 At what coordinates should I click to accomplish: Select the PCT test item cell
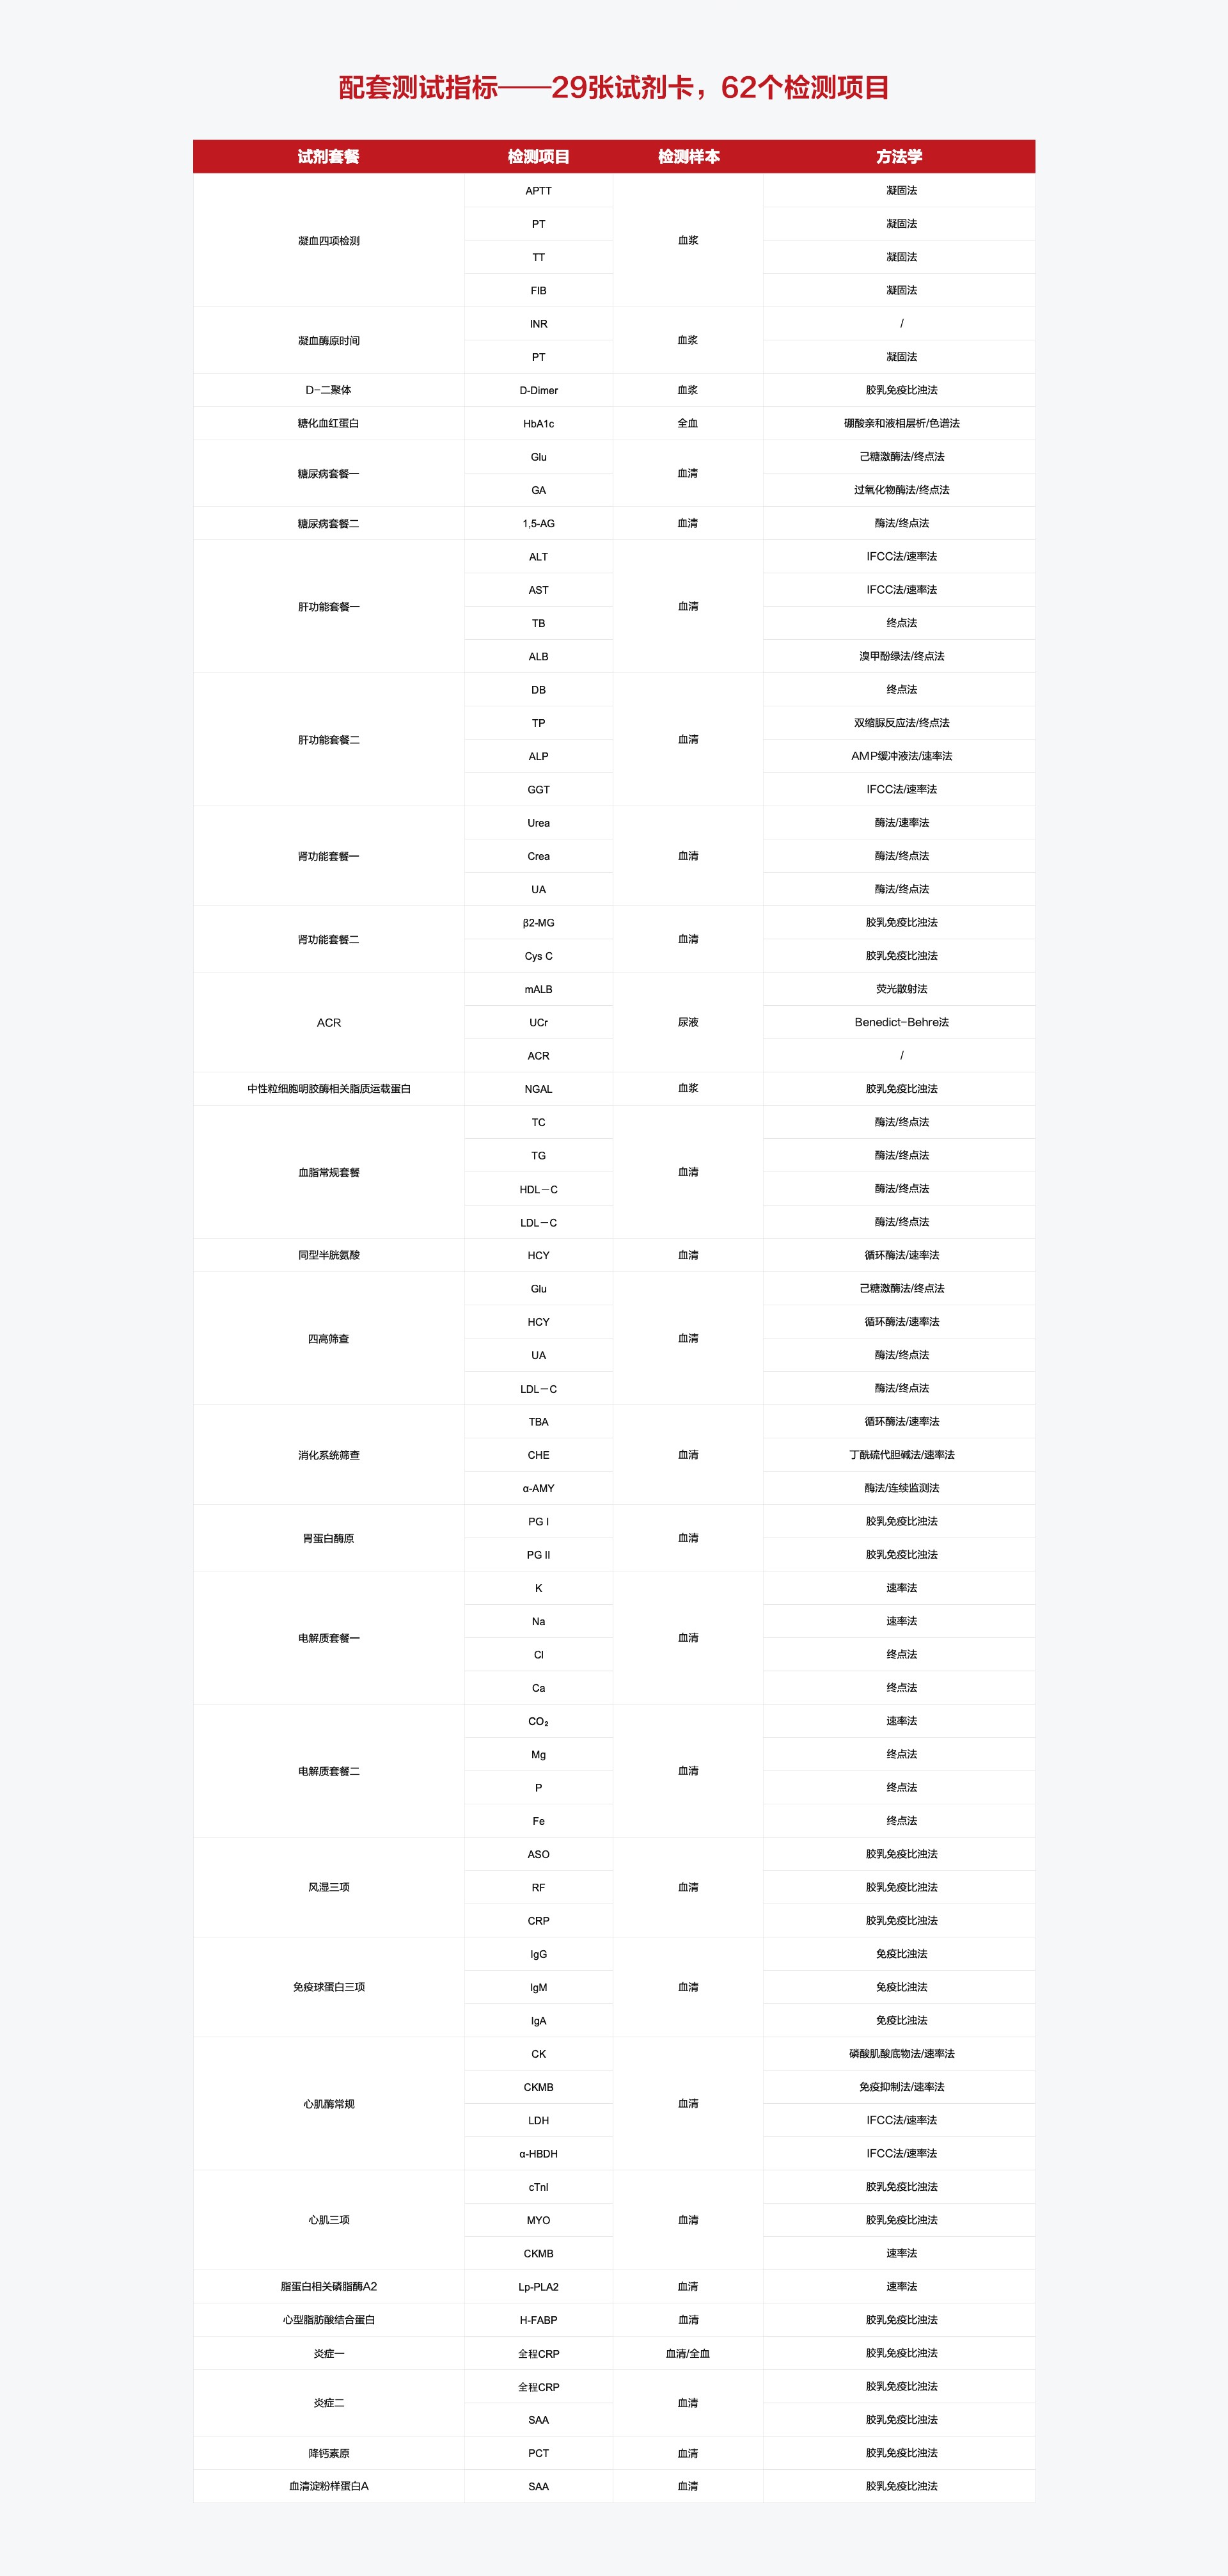538,2453
